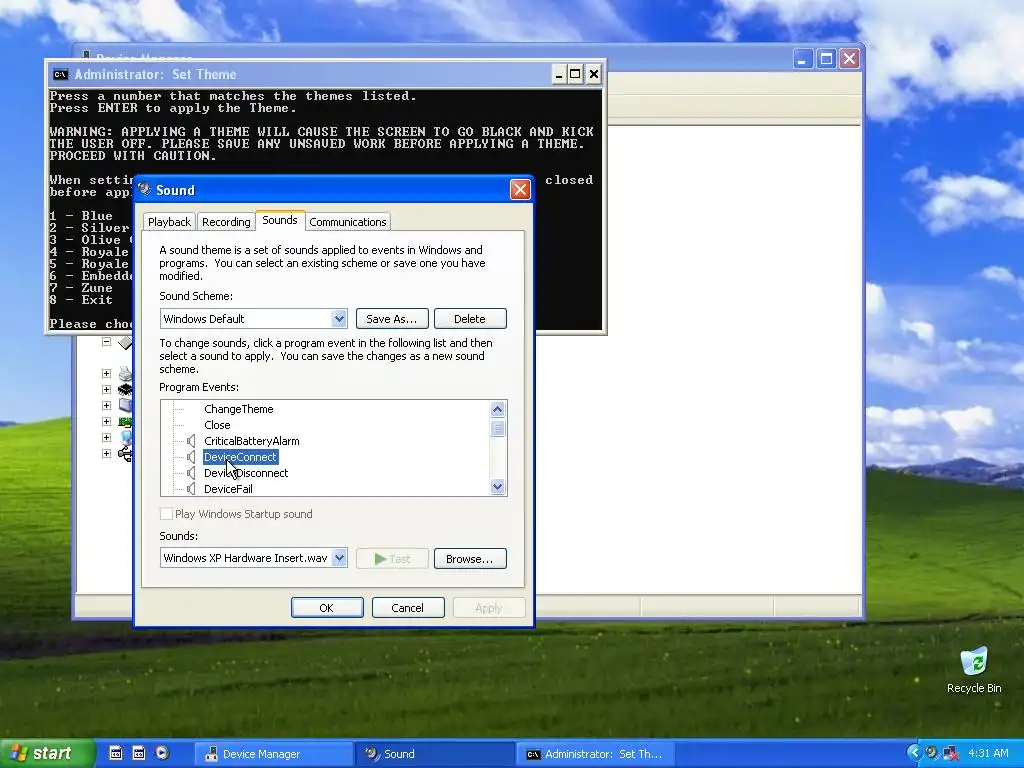Screen dimensions: 1024x768
Task: Toggle Play Windows Startup sound checkbox
Action: tap(167, 514)
